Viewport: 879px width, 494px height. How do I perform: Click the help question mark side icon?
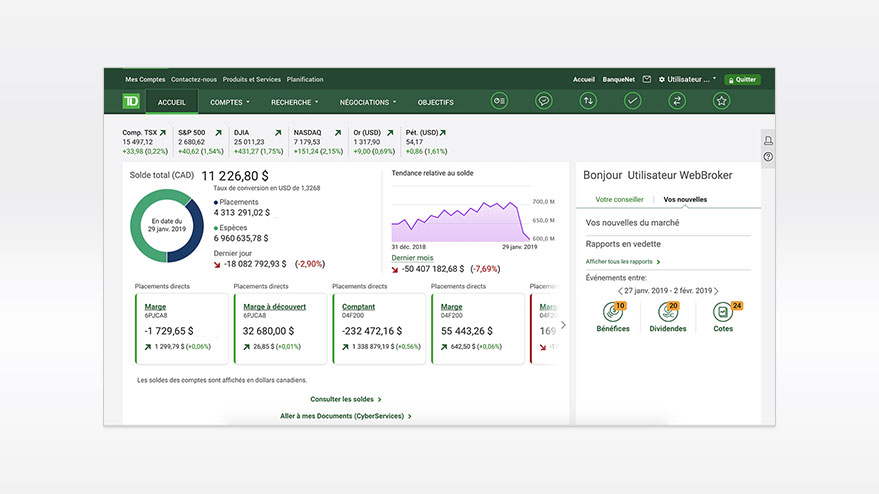click(768, 157)
